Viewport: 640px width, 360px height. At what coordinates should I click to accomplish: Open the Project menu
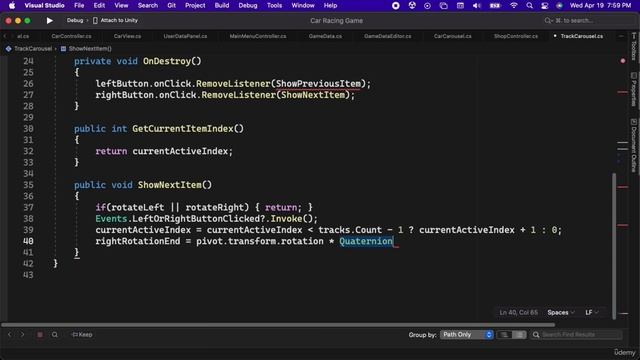[x=195, y=5]
